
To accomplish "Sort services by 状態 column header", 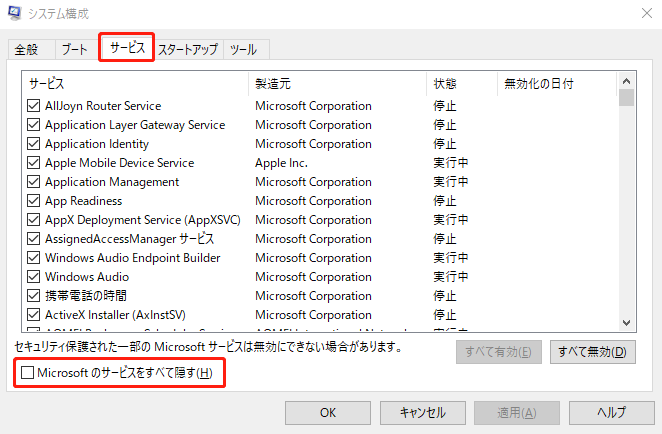I will point(461,84).
